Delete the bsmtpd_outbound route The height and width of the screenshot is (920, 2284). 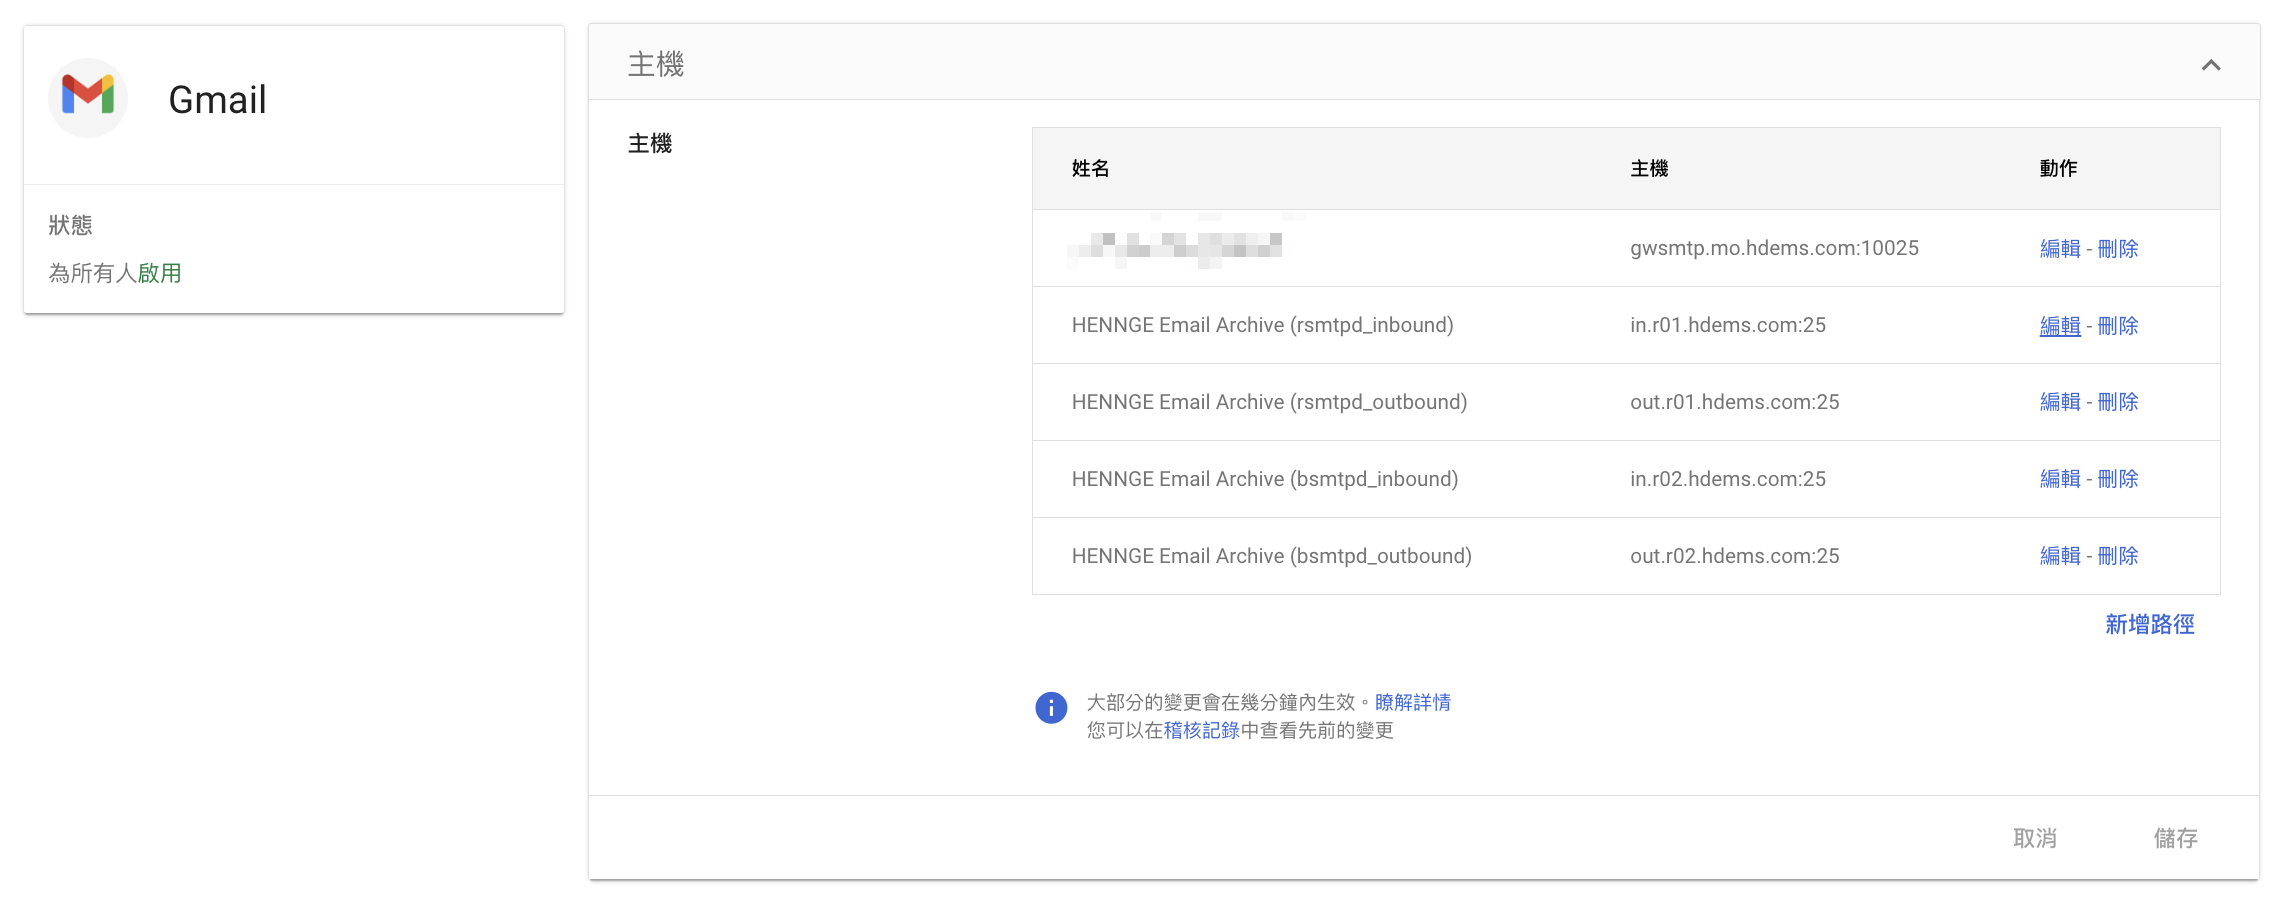tap(2118, 556)
